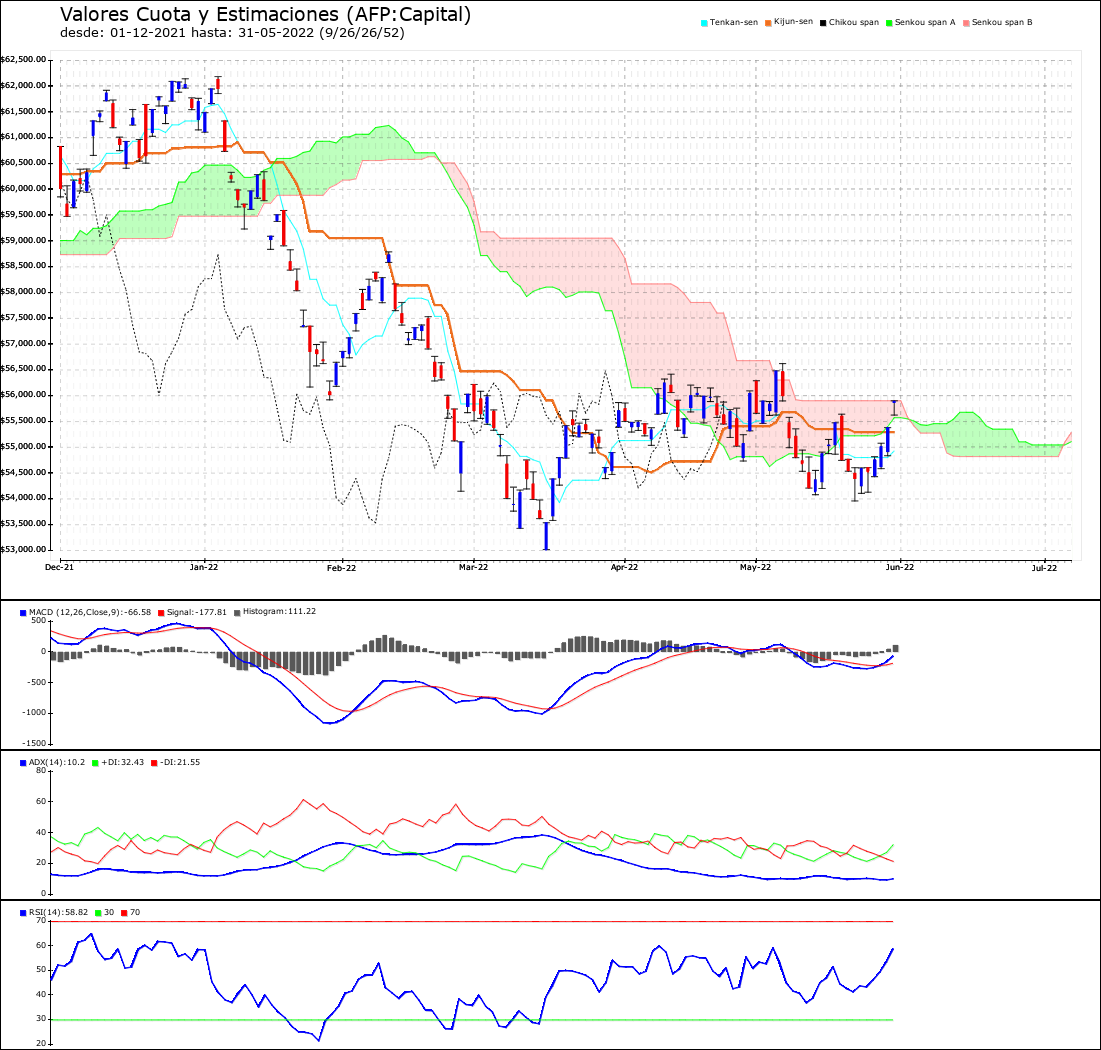Viewport: 1101px width, 1050px height.
Task: Click the black Chikou span legend swatch
Action: 823,23
